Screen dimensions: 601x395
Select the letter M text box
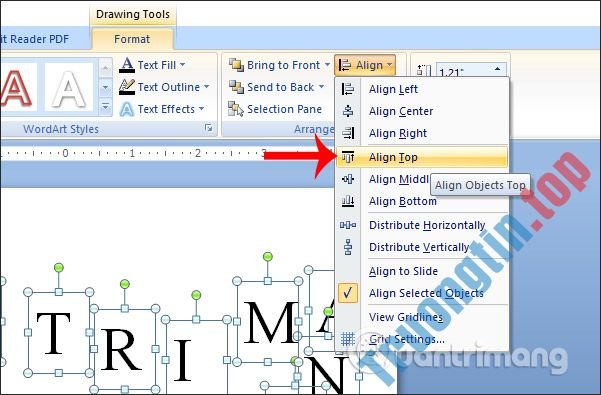(268, 321)
